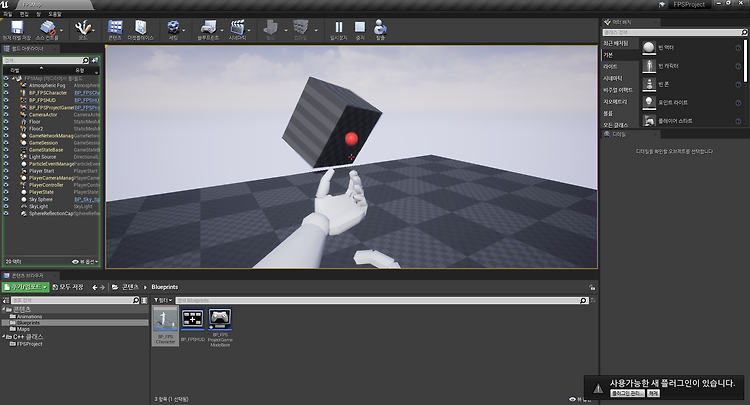Navigate forward in Content Browser
The image size is (750, 405).
click(x=102, y=287)
